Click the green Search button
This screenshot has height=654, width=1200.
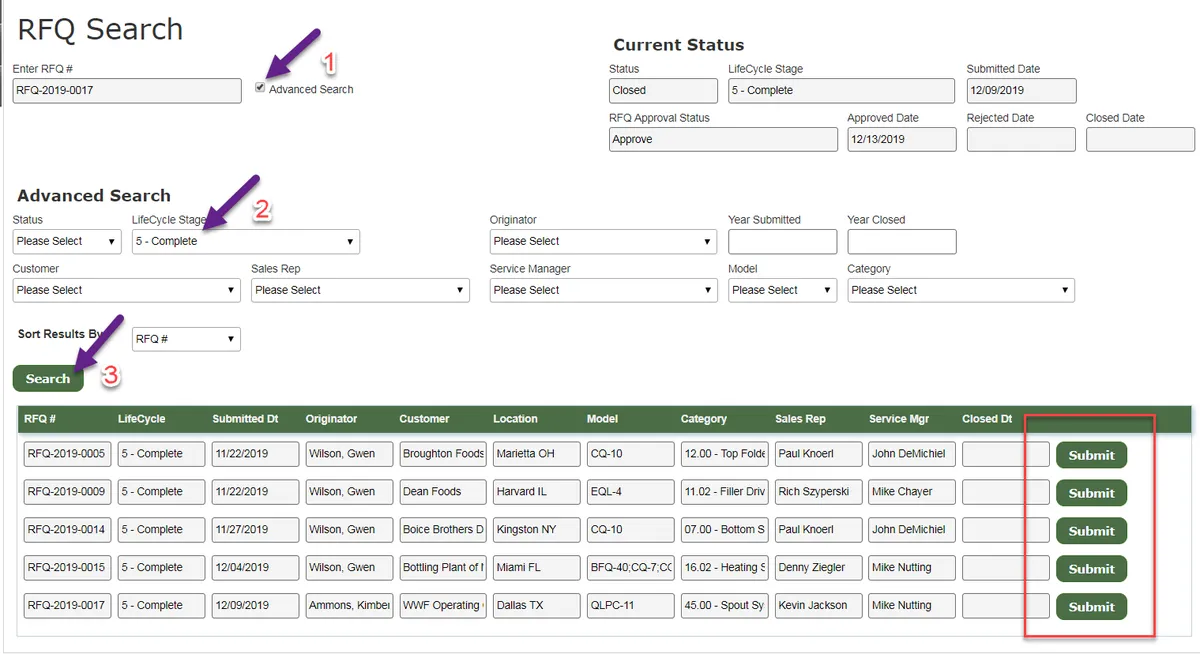pyautogui.click(x=48, y=378)
